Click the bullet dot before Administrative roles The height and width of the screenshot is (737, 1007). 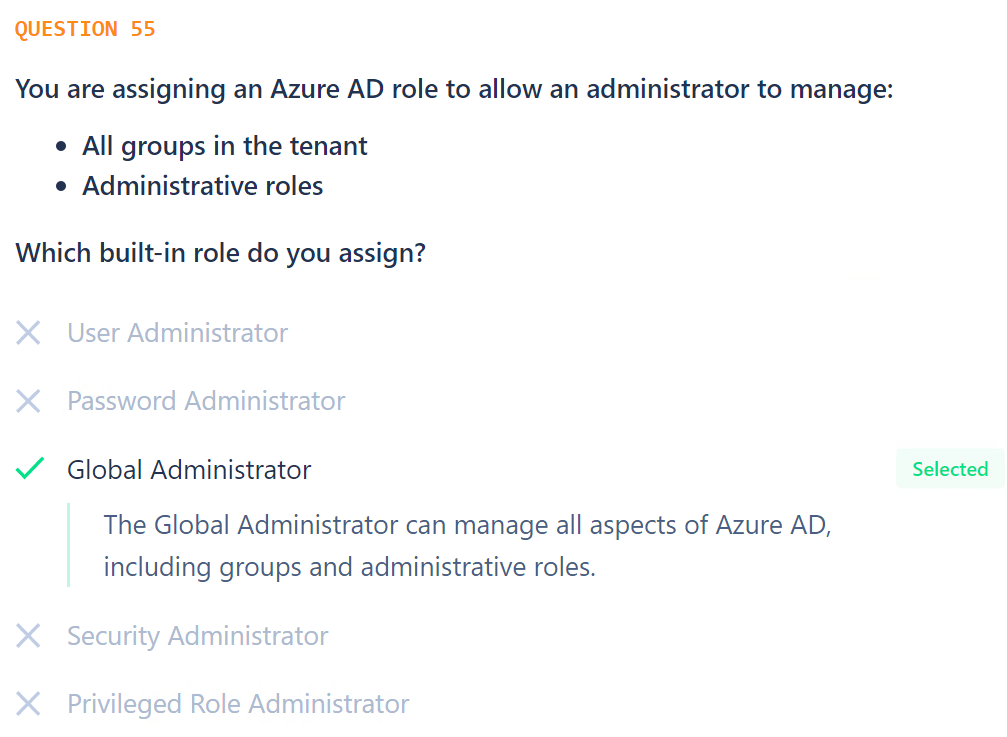coord(61,187)
